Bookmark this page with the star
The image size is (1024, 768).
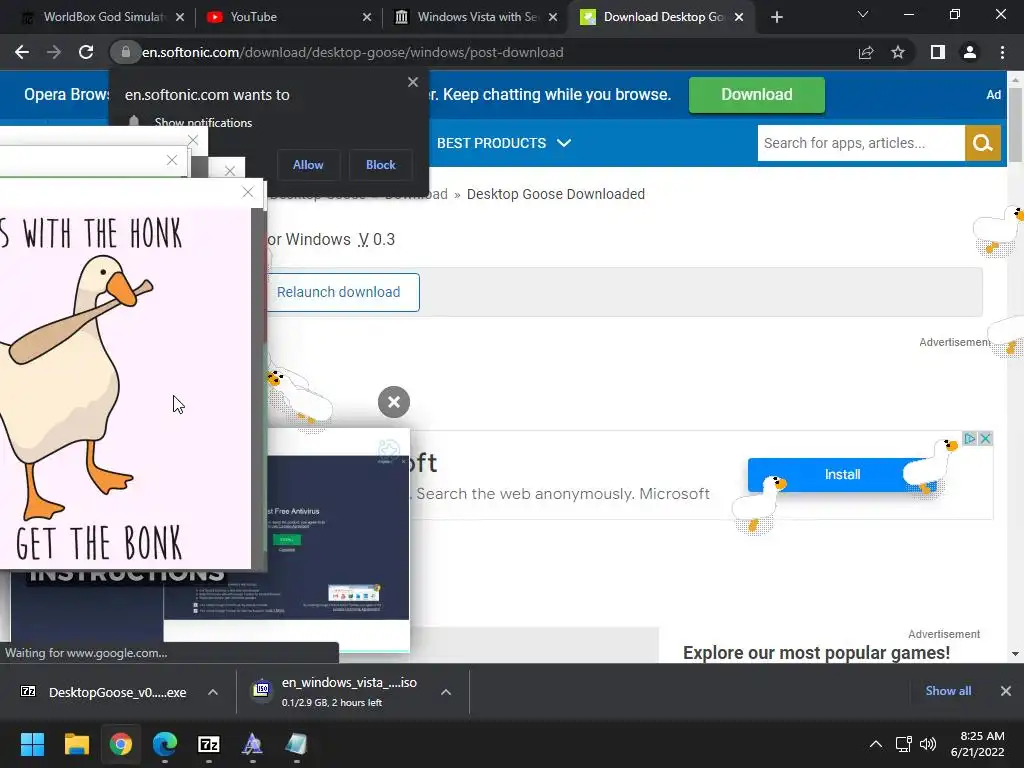(898, 52)
